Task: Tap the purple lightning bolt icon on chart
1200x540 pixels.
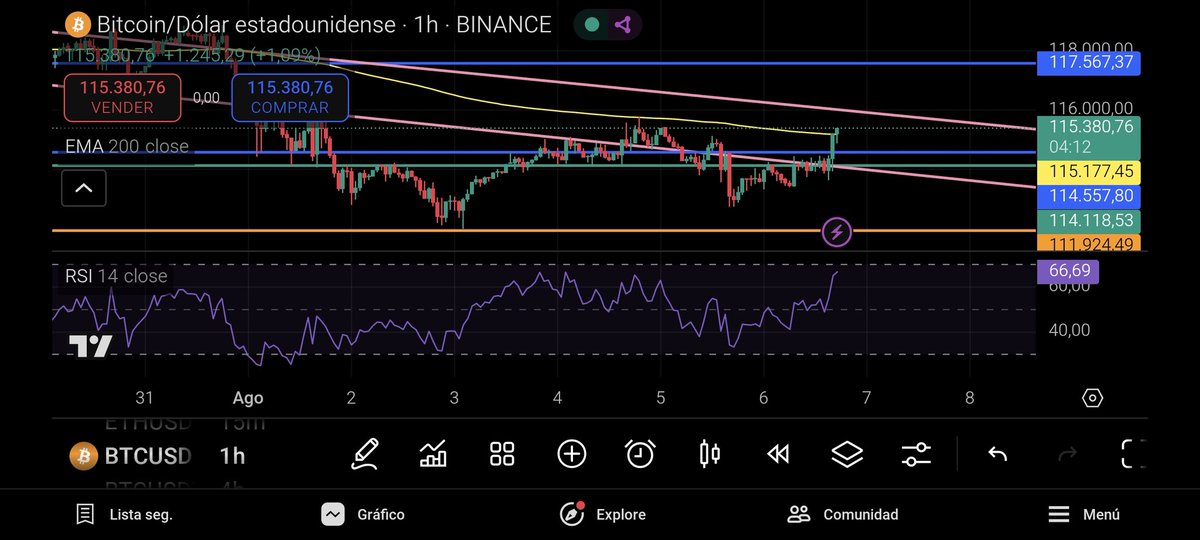Action: (x=837, y=233)
